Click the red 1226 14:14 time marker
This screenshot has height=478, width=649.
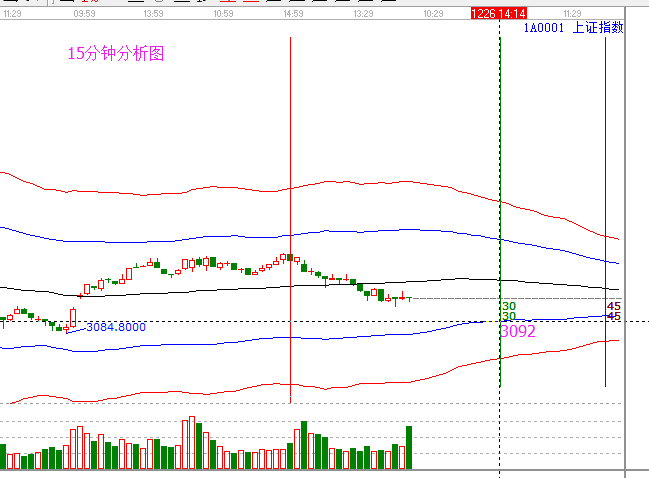(499, 14)
